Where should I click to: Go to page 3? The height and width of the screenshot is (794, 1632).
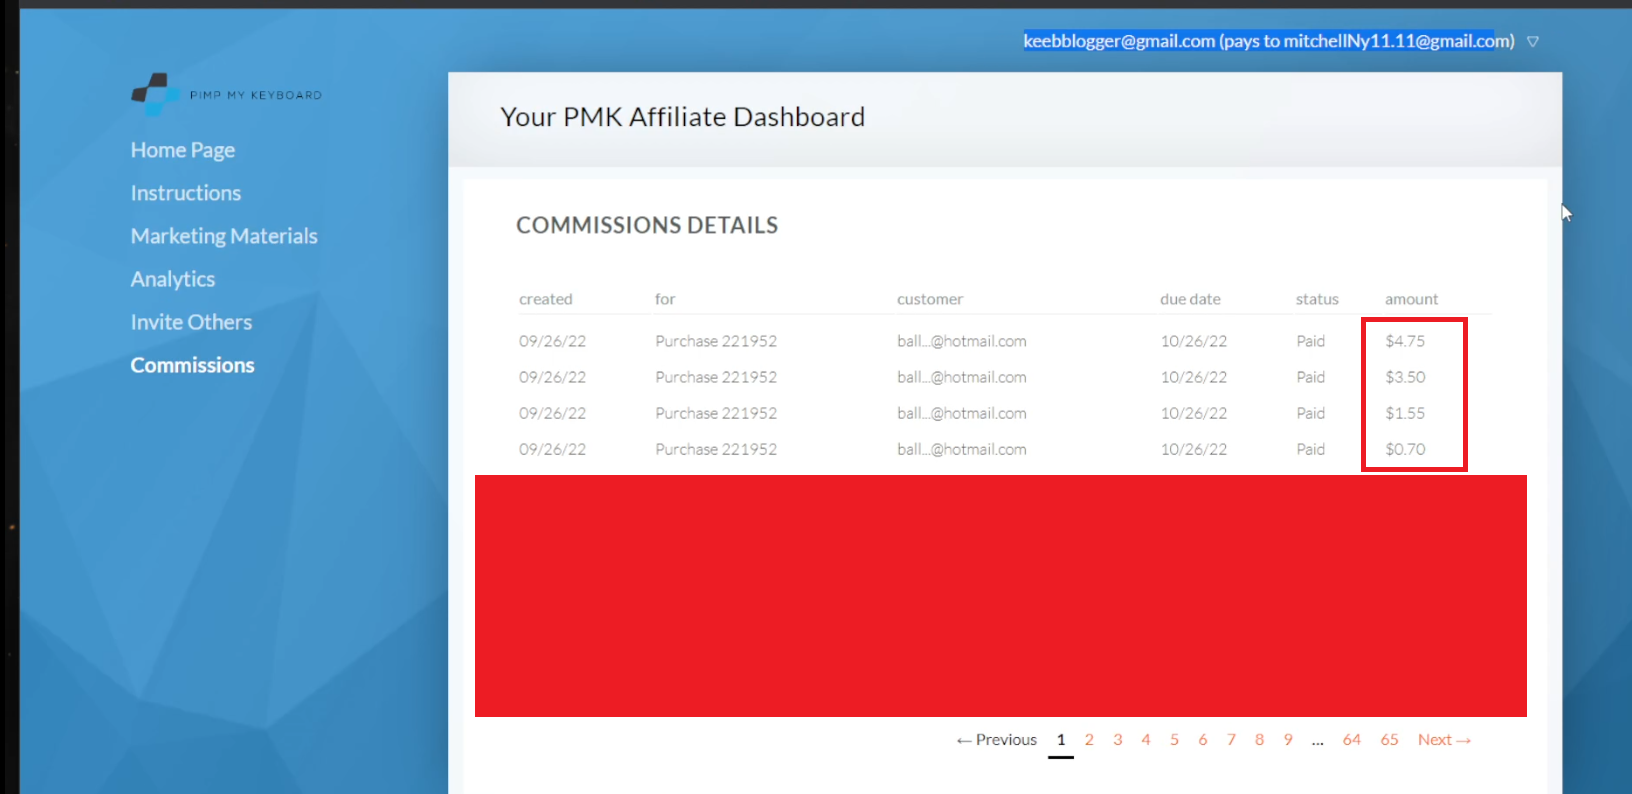[1118, 740]
